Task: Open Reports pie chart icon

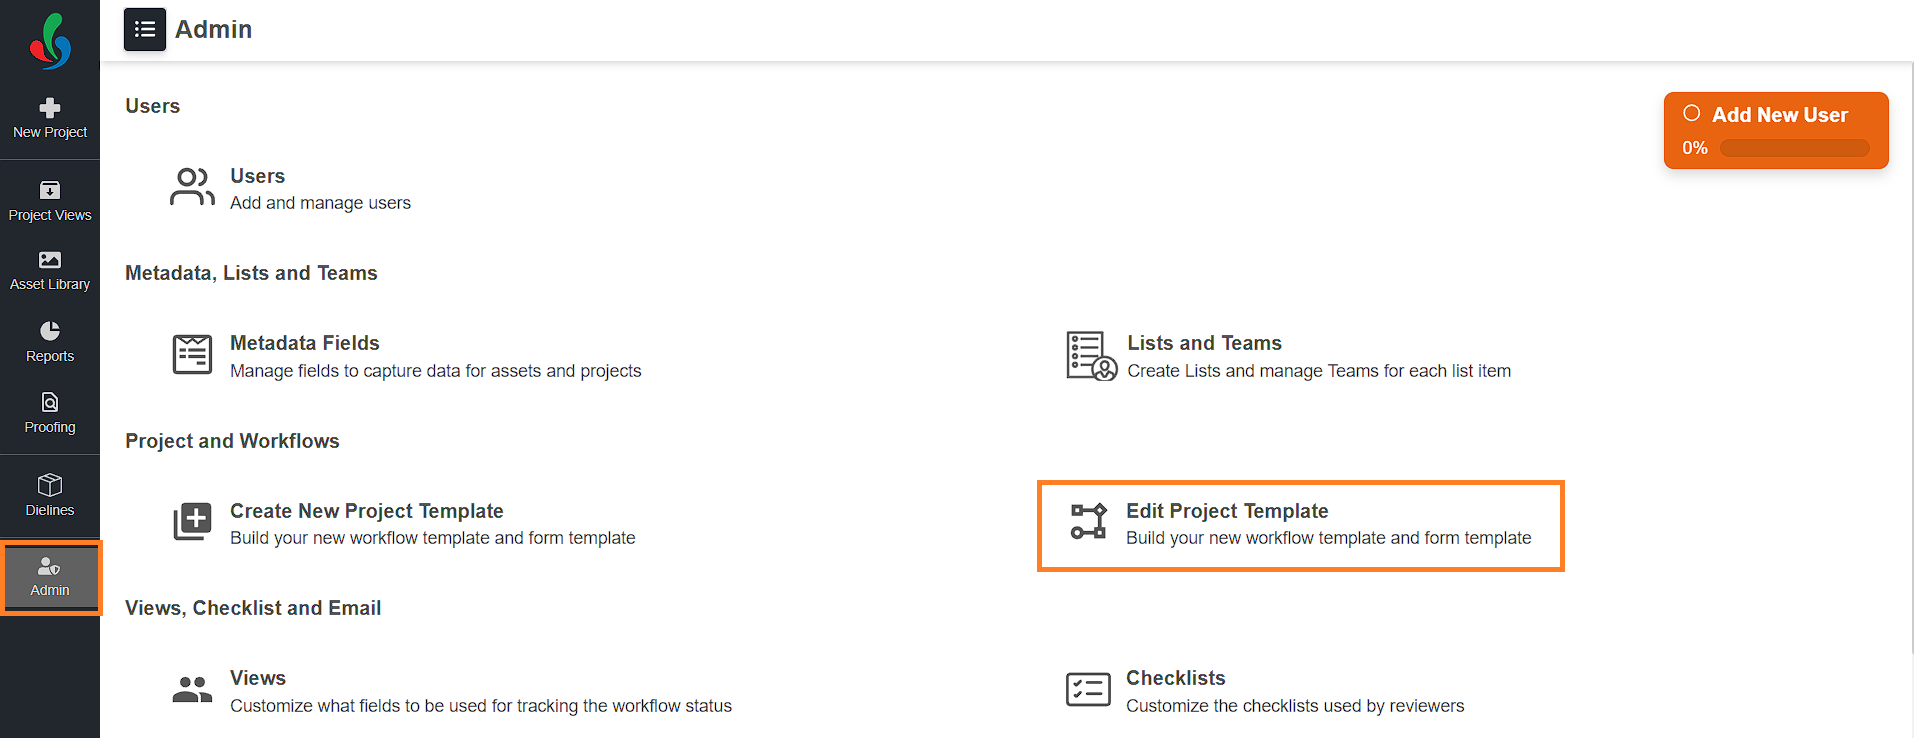Action: click(x=50, y=331)
